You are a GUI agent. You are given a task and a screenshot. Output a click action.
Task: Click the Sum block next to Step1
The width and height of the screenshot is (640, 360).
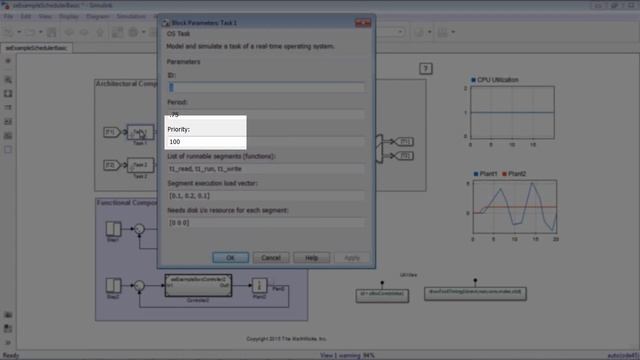point(139,229)
